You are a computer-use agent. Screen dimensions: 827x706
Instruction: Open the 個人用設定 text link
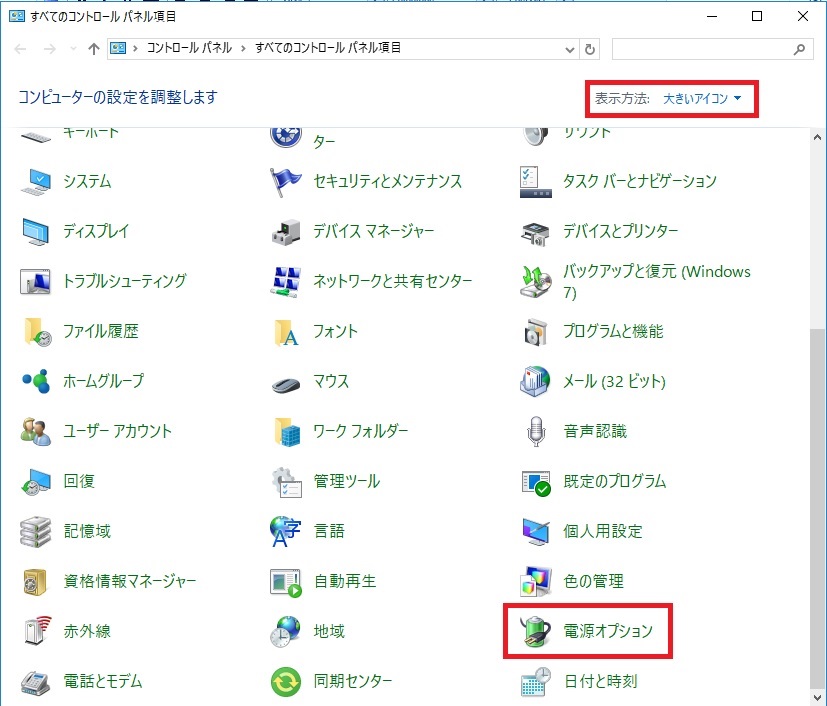click(x=603, y=531)
